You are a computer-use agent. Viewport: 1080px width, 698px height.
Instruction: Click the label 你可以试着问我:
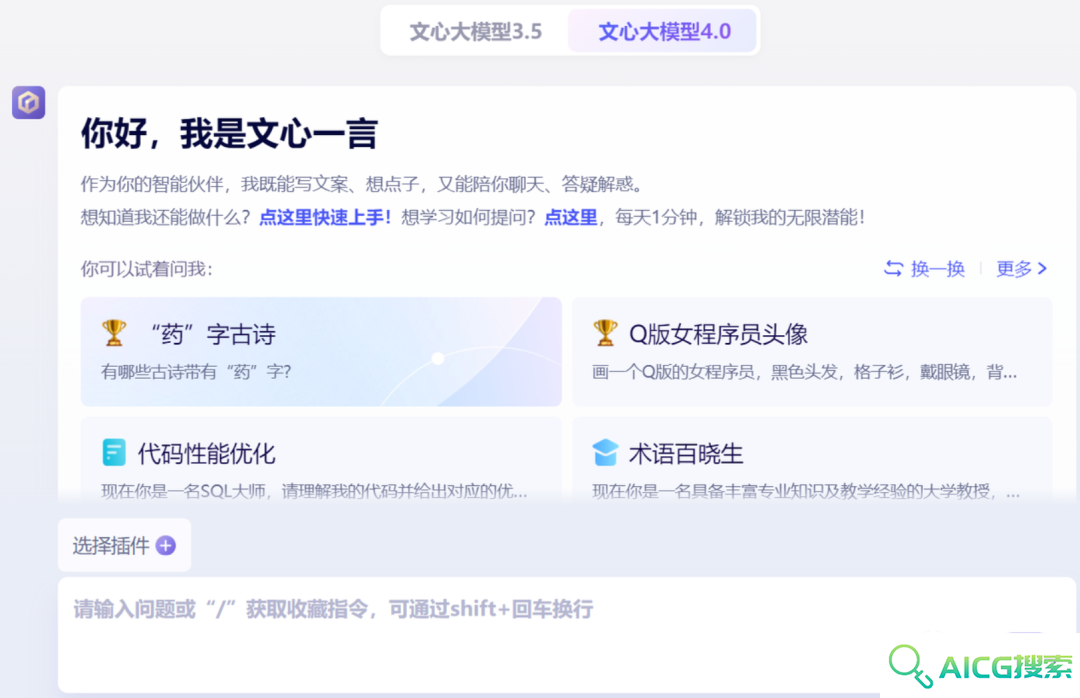[x=147, y=269]
